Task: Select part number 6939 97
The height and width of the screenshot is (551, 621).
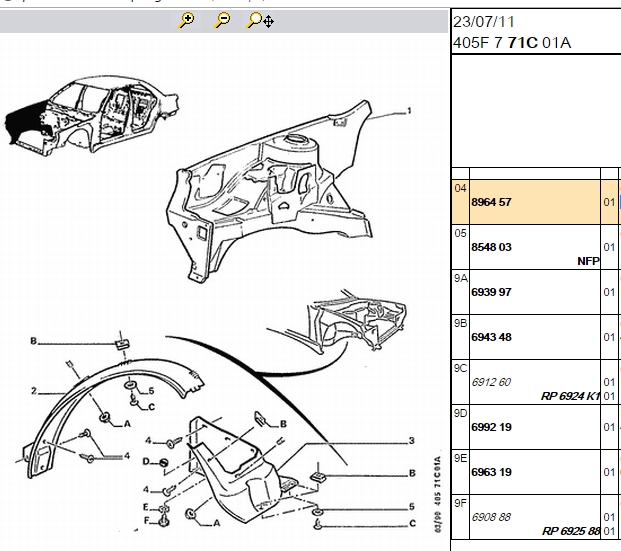Action: (491, 292)
